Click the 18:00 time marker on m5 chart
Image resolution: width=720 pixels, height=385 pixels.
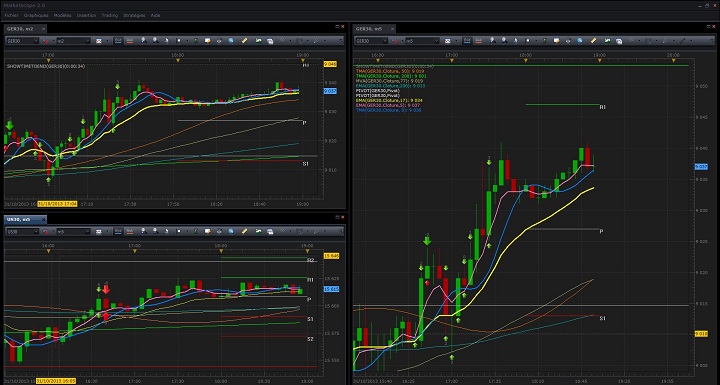point(525,55)
